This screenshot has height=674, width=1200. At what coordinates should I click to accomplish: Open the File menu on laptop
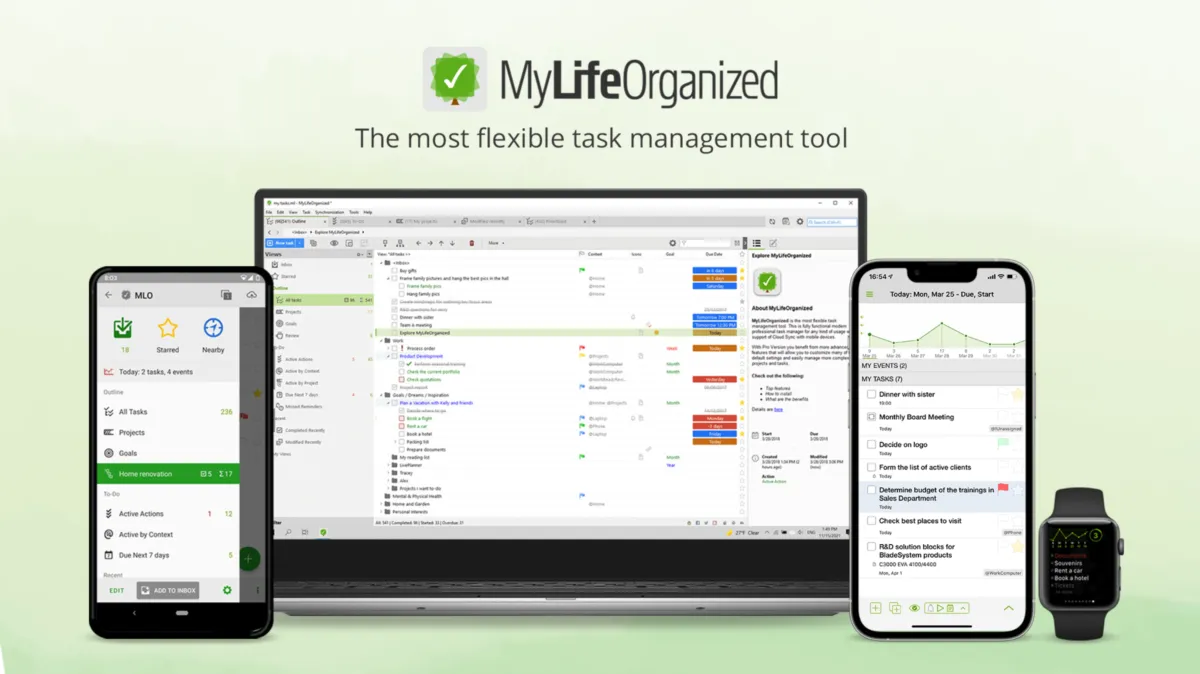pyautogui.click(x=269, y=212)
